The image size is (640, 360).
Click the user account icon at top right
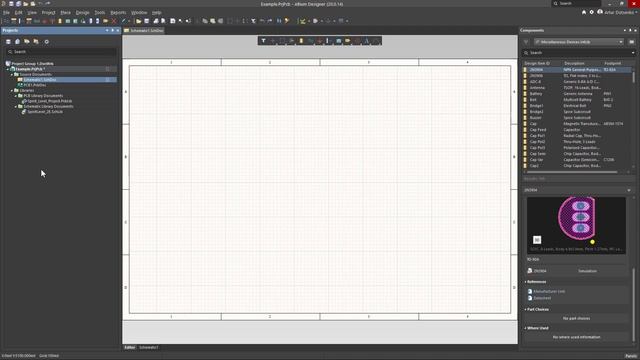[x=600, y=12]
